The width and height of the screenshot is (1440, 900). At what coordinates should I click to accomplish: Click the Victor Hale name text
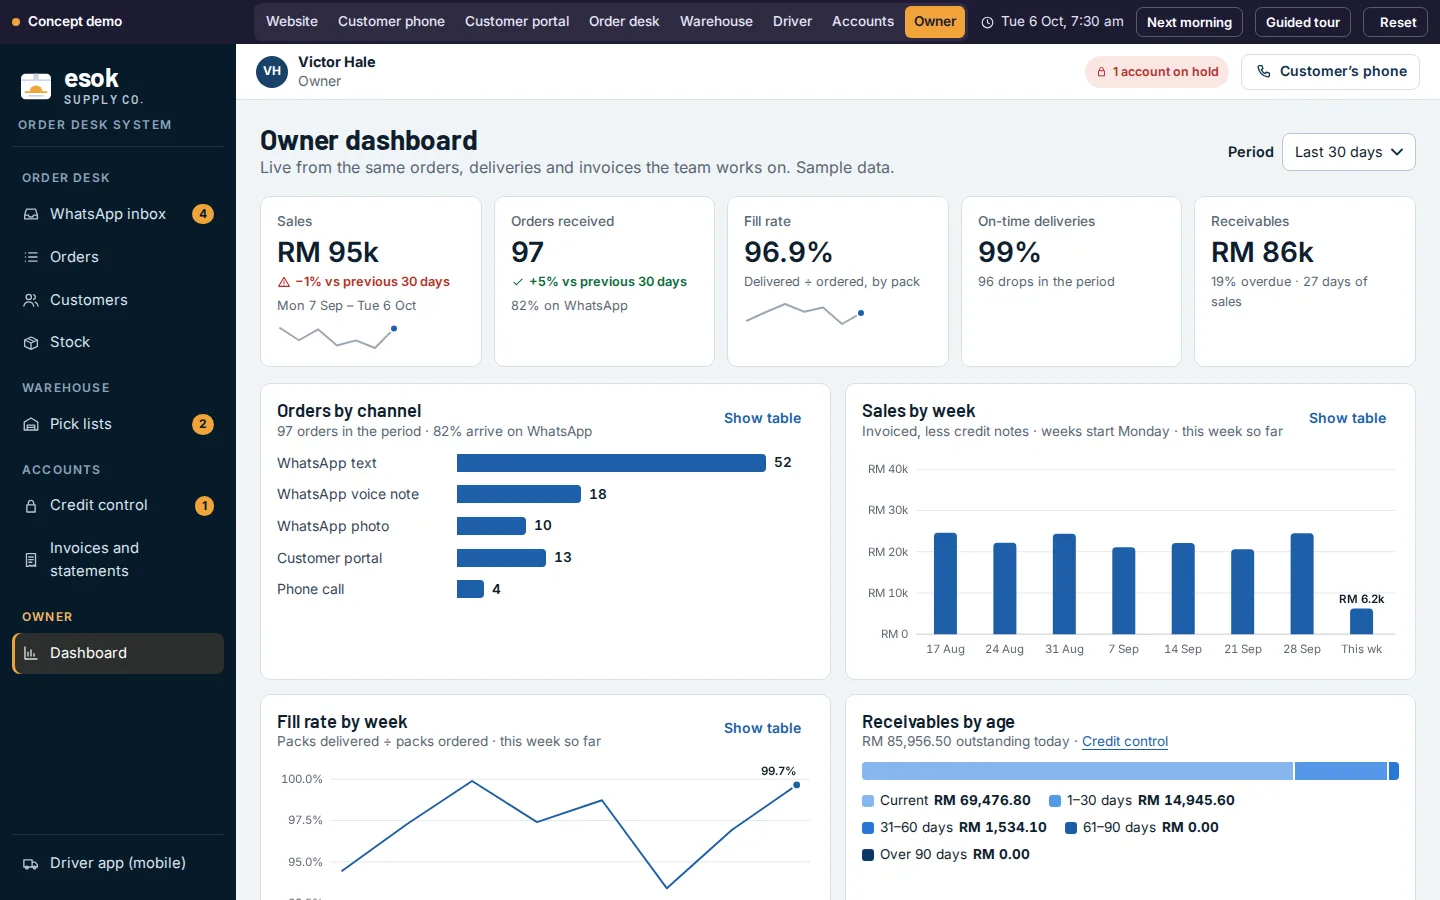click(x=337, y=62)
